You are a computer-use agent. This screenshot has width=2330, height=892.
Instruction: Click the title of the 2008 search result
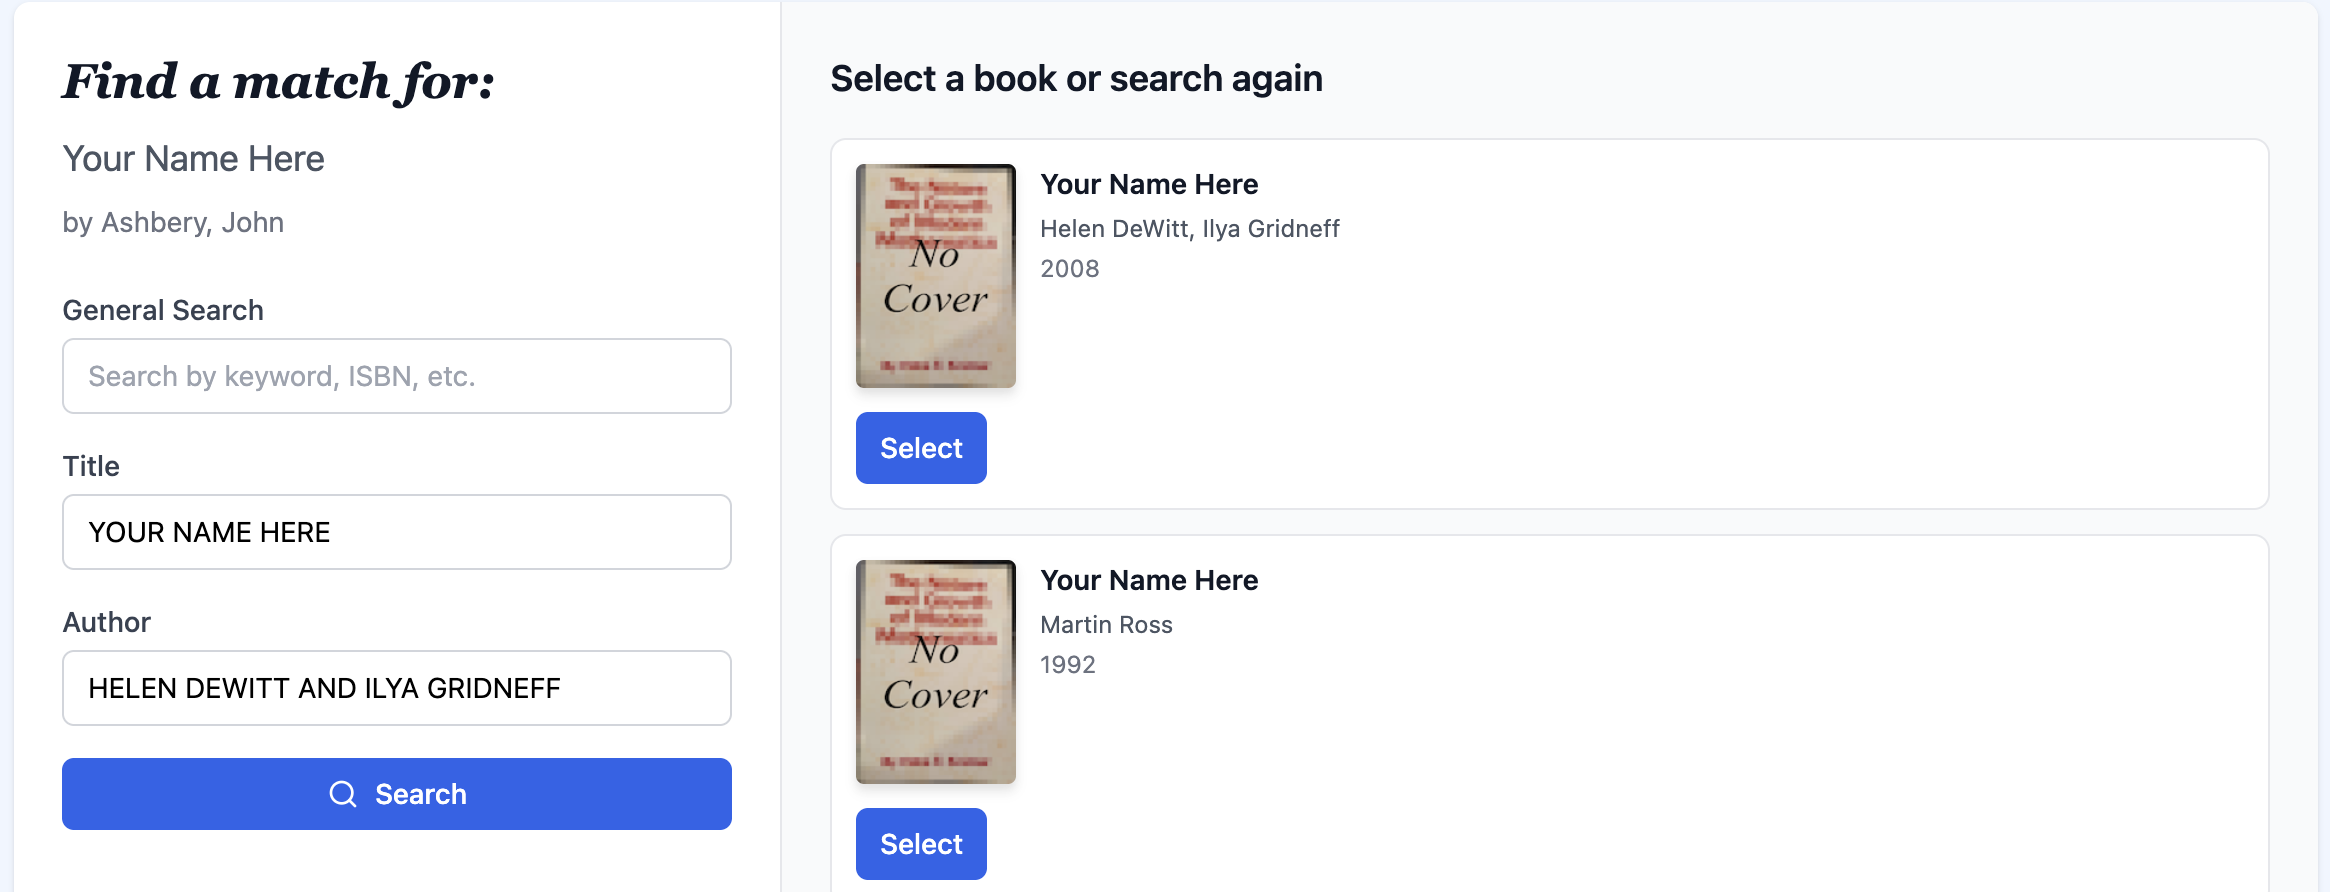pos(1149,184)
